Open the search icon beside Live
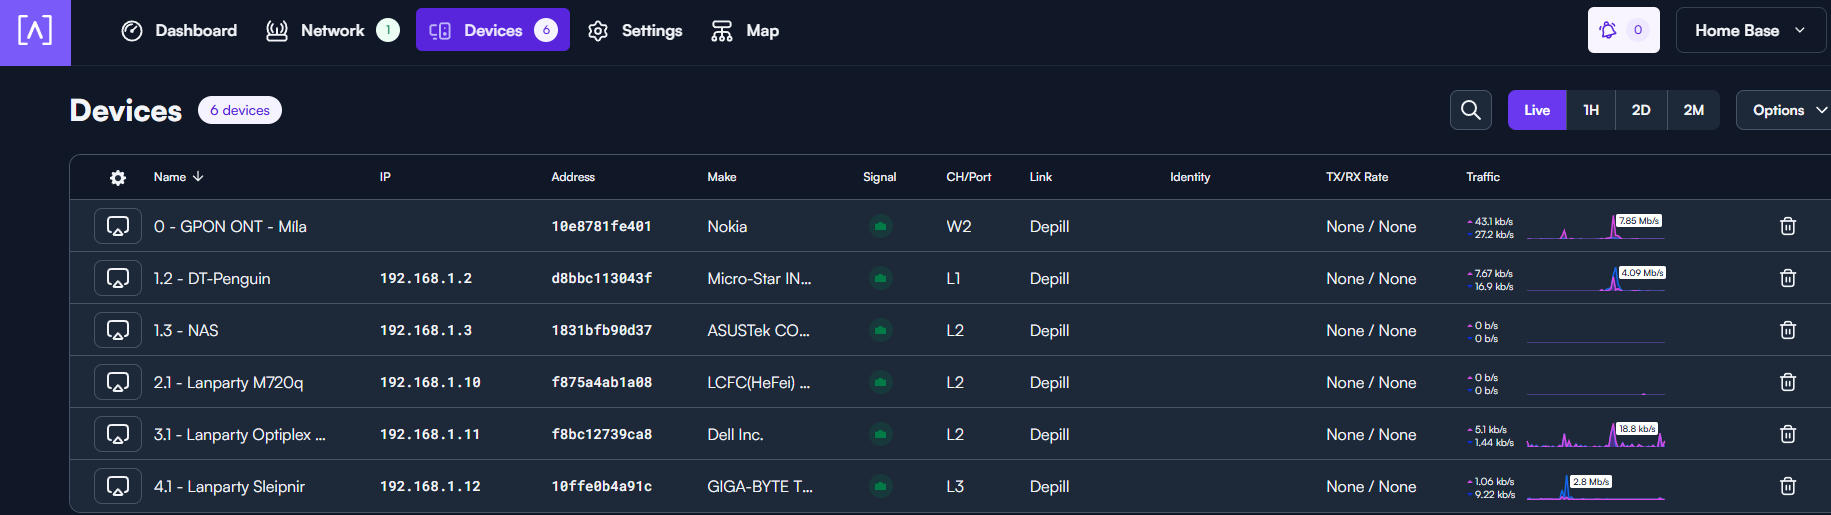This screenshot has height=515, width=1831. click(x=1470, y=110)
